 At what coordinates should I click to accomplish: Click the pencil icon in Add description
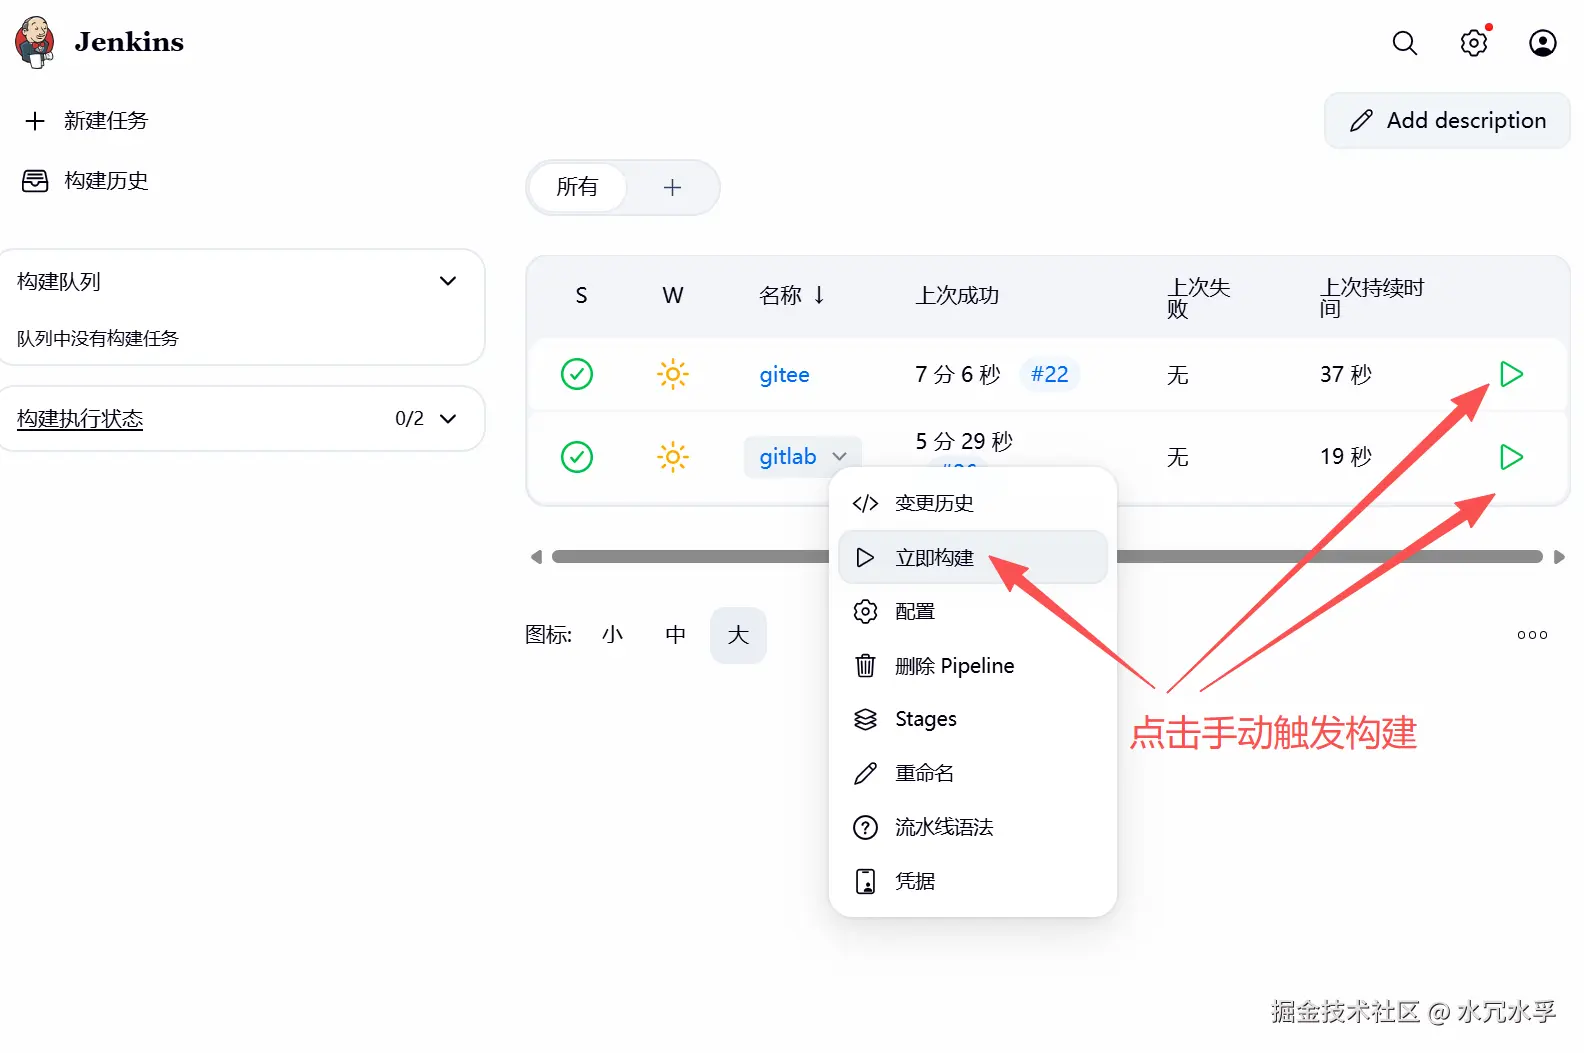pyautogui.click(x=1361, y=121)
